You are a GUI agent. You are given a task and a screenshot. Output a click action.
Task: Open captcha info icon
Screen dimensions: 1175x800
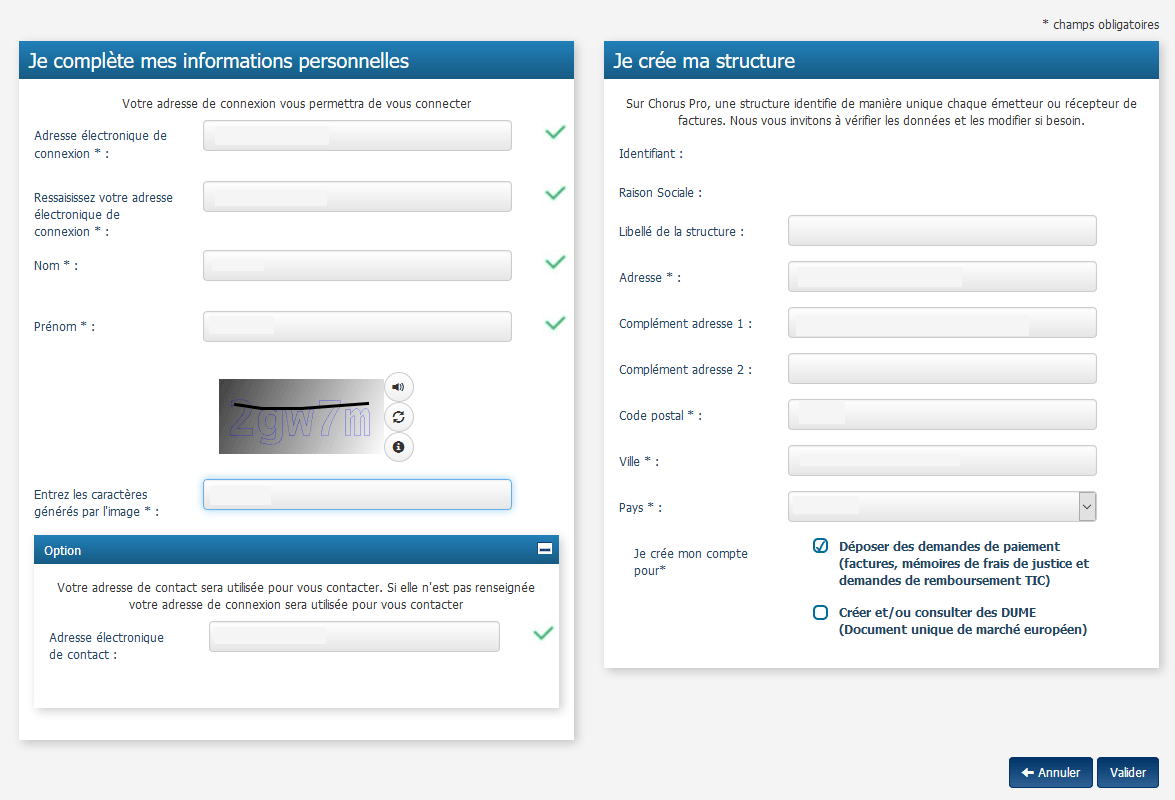pos(399,447)
